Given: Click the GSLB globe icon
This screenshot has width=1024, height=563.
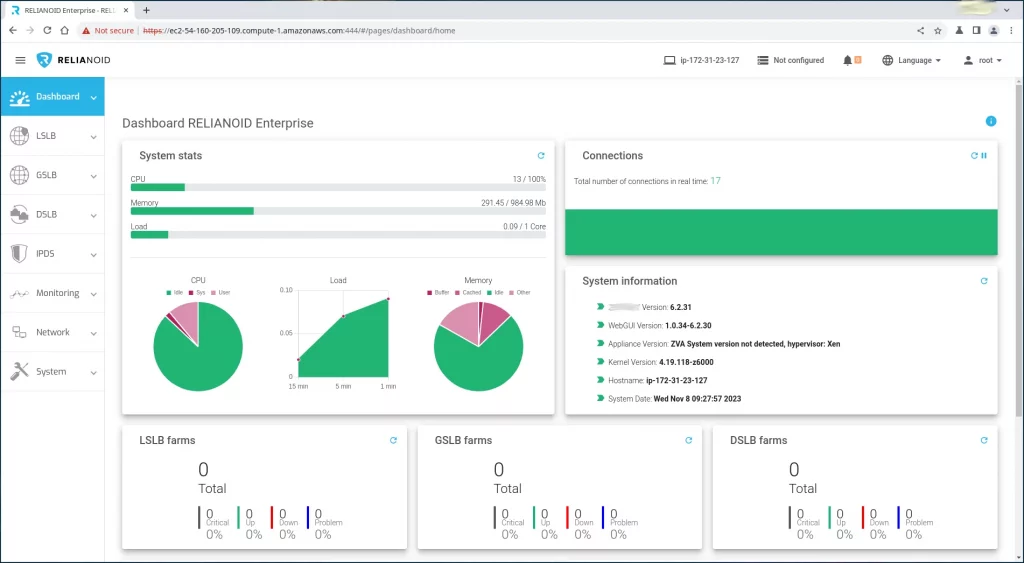Looking at the screenshot, I should (x=20, y=175).
